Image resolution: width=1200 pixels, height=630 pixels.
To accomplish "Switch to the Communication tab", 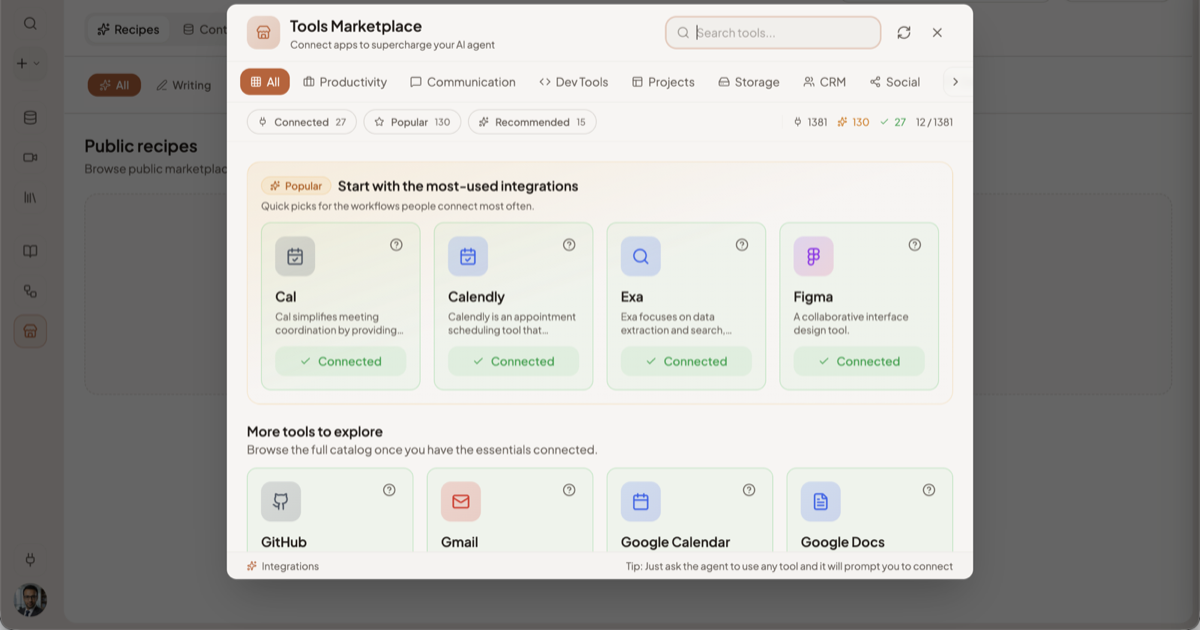I will point(463,82).
